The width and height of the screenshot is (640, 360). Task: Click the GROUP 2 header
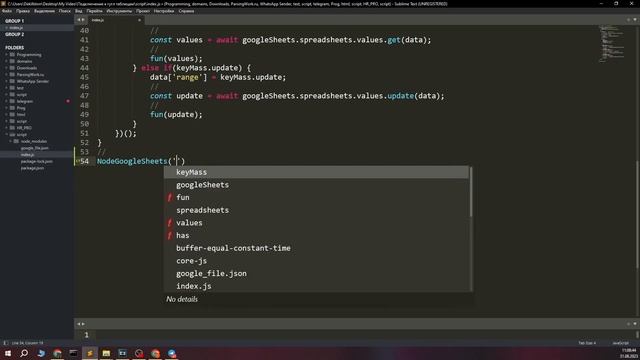point(15,35)
